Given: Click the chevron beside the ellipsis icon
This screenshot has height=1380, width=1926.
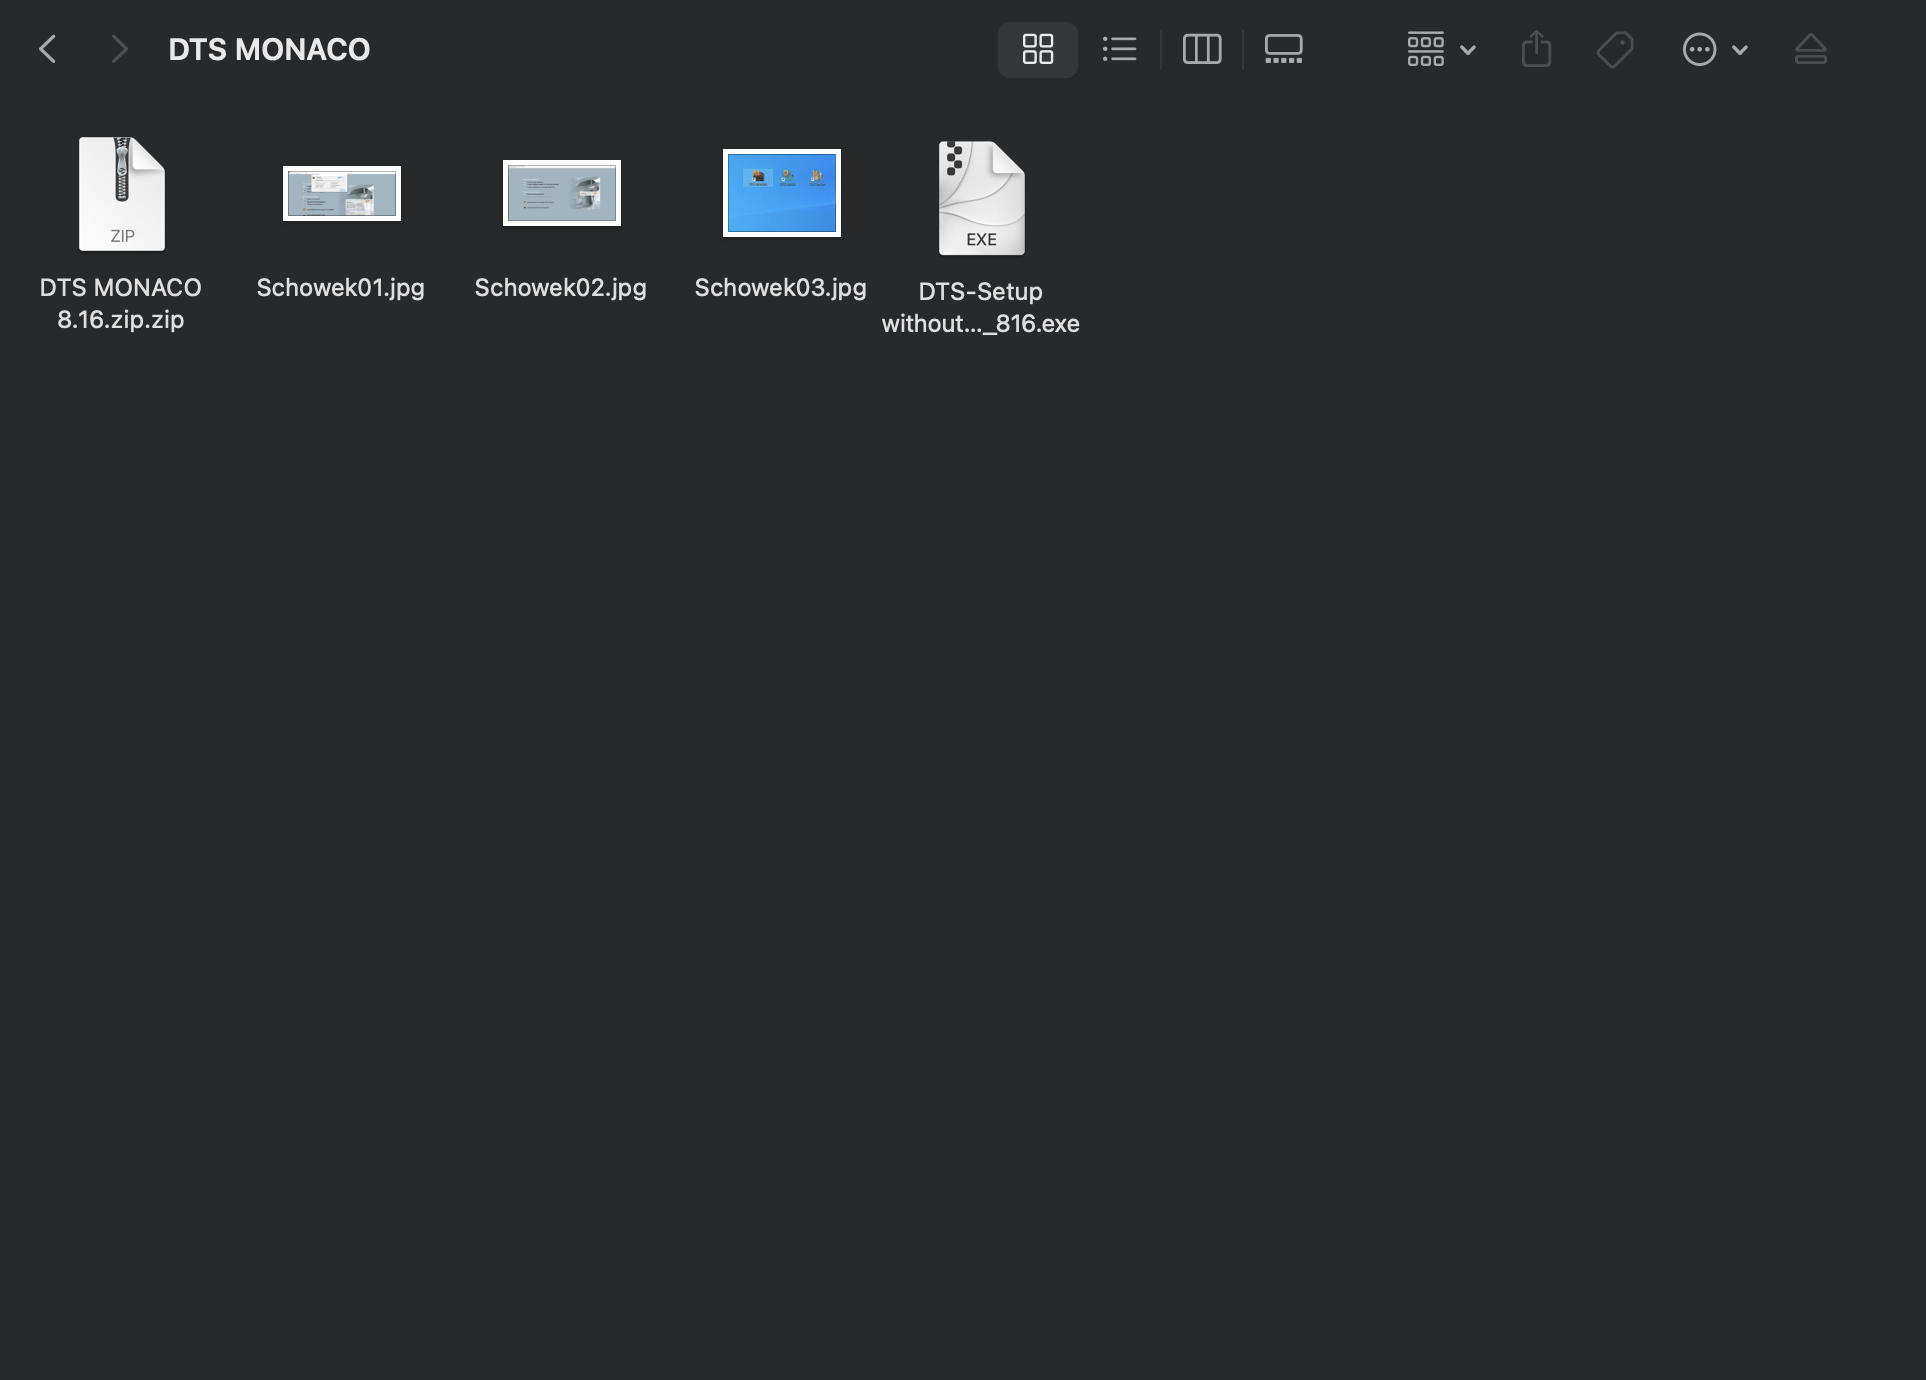Looking at the screenshot, I should (1740, 49).
